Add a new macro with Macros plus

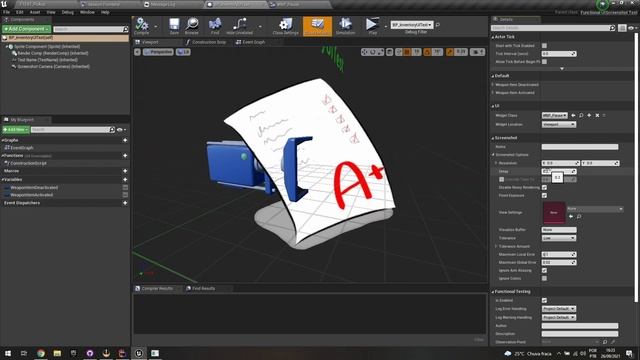(125, 171)
